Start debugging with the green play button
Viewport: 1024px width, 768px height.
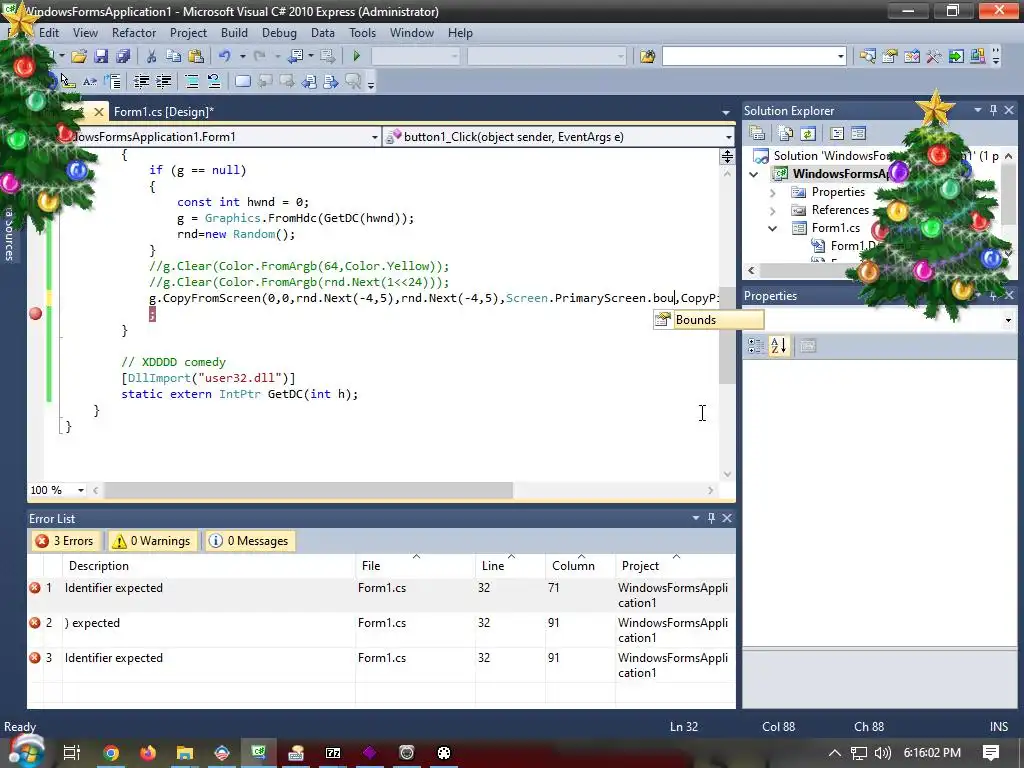click(x=357, y=56)
